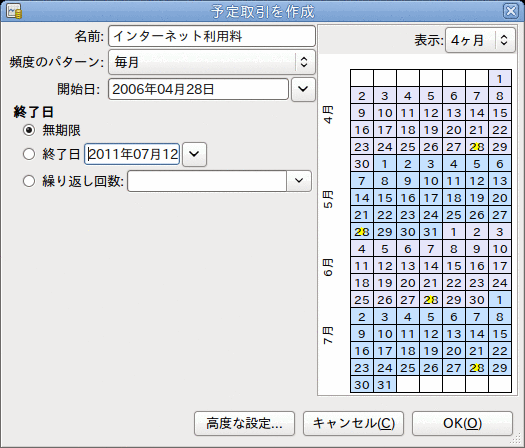Open the 開始日 calendar dropdown arrow
The image size is (525, 448).
coord(303,89)
